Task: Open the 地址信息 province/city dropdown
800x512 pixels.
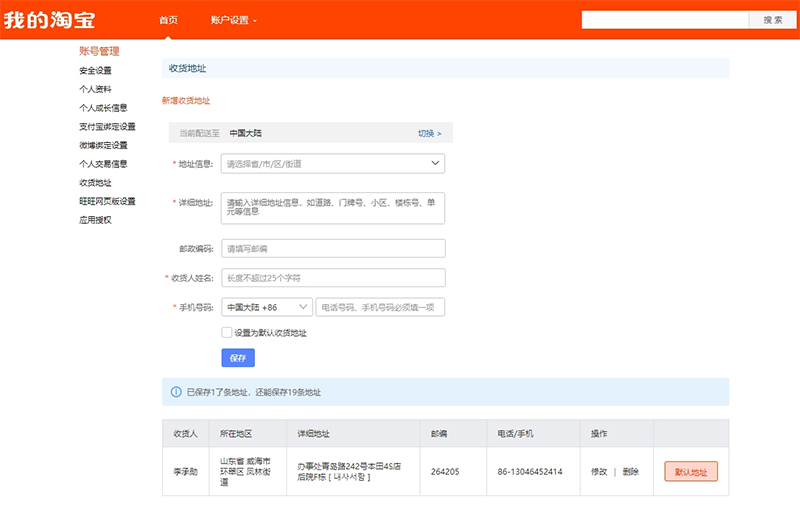Action: point(333,164)
